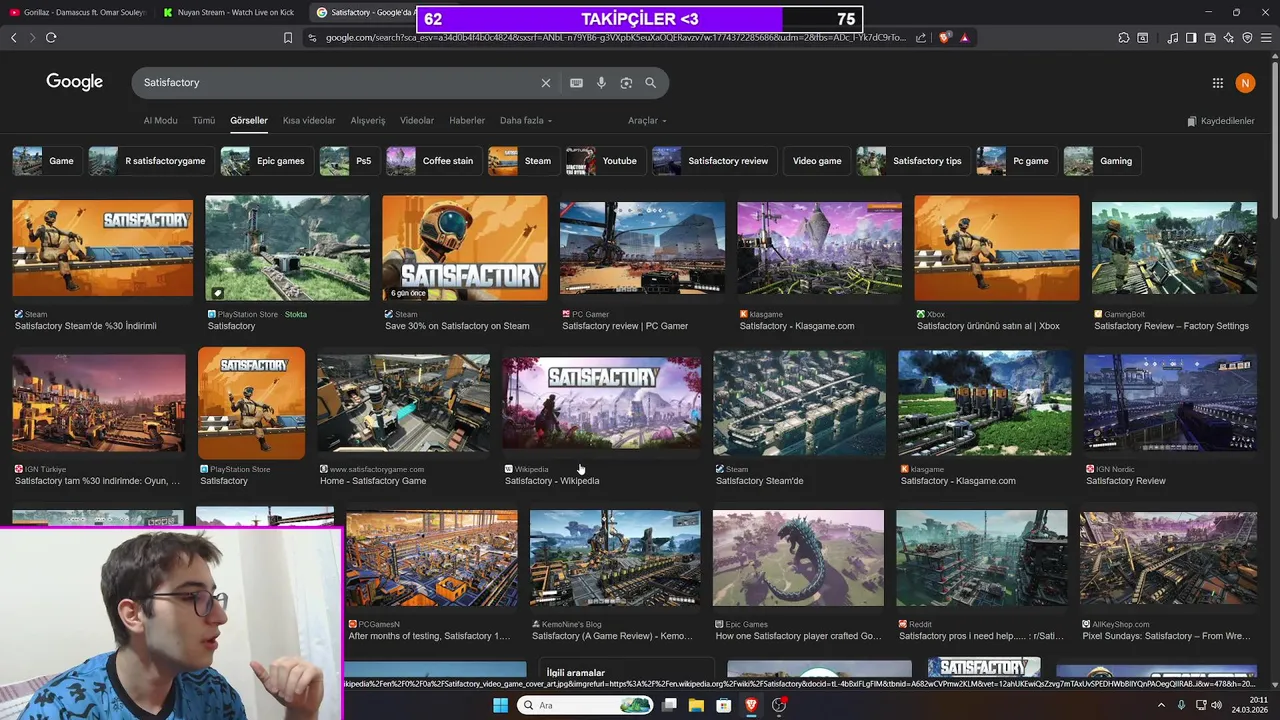This screenshot has width=1280, height=720.
Task: Filter images by the Game chip
Action: 46,161
